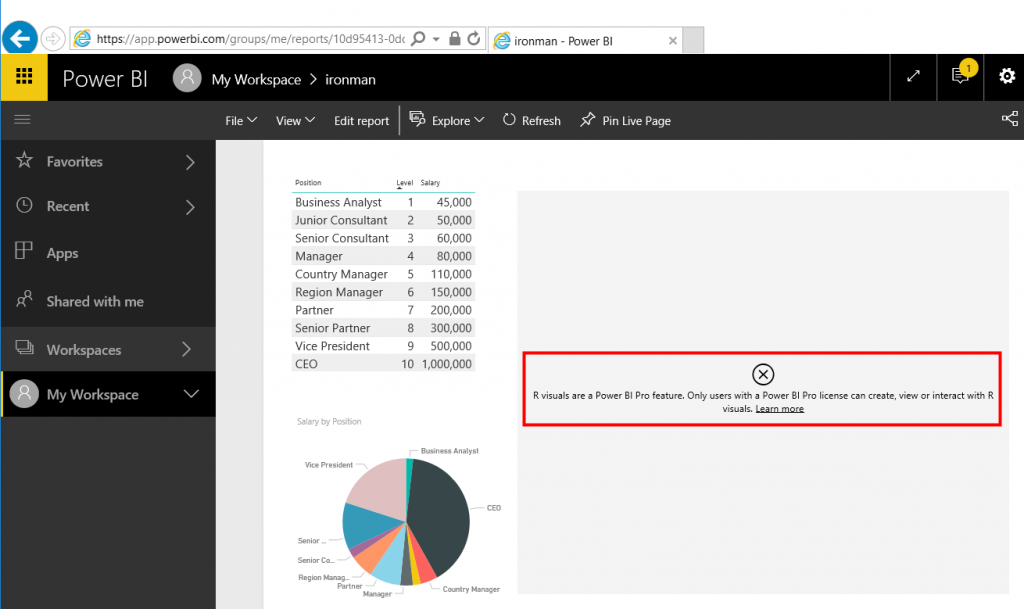Click the browser forward arrow
The image size is (1024, 609).
pos(53,39)
